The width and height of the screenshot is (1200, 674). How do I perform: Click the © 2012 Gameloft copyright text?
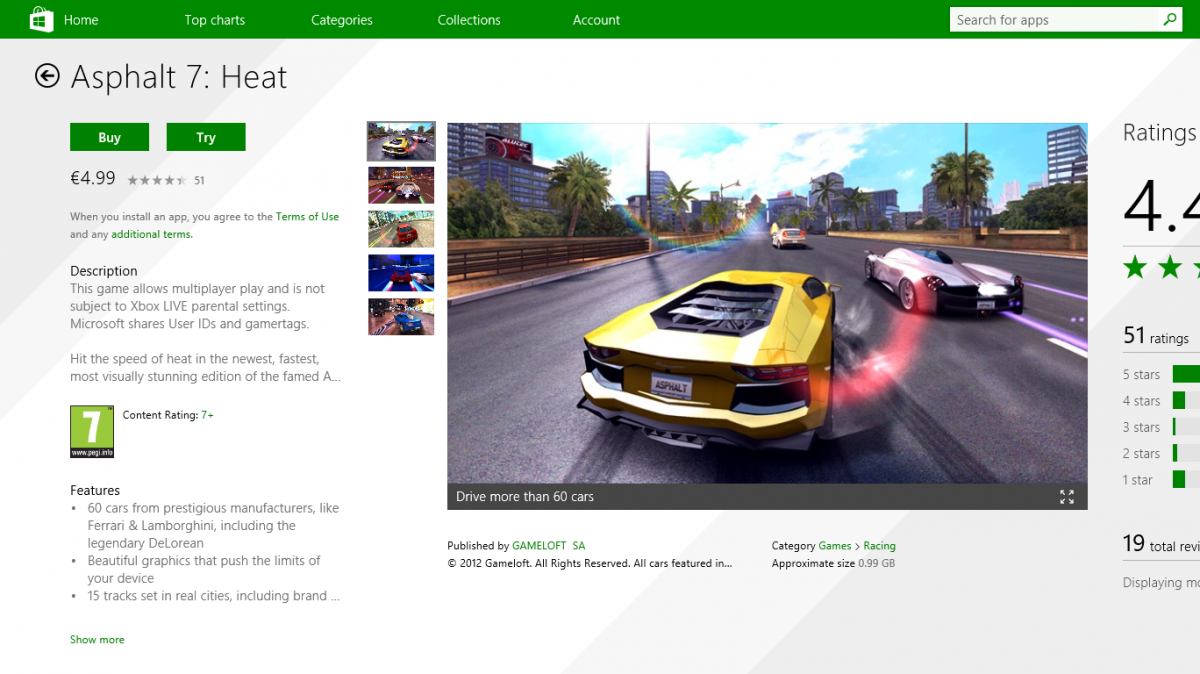coord(590,564)
